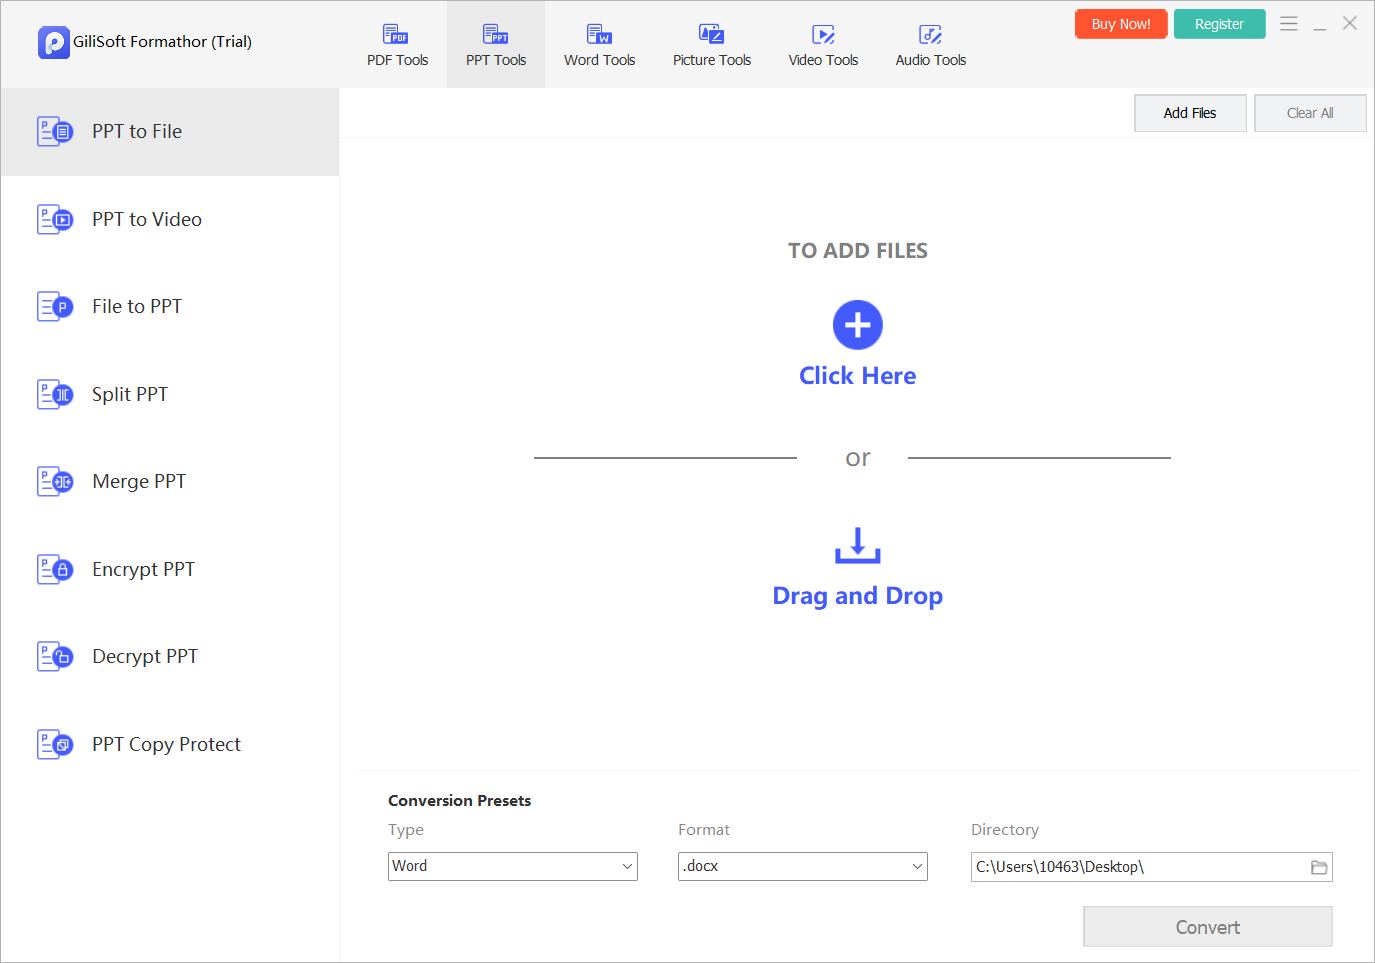Click the File to PPT sidebar icon
Image resolution: width=1375 pixels, height=963 pixels.
click(x=55, y=306)
